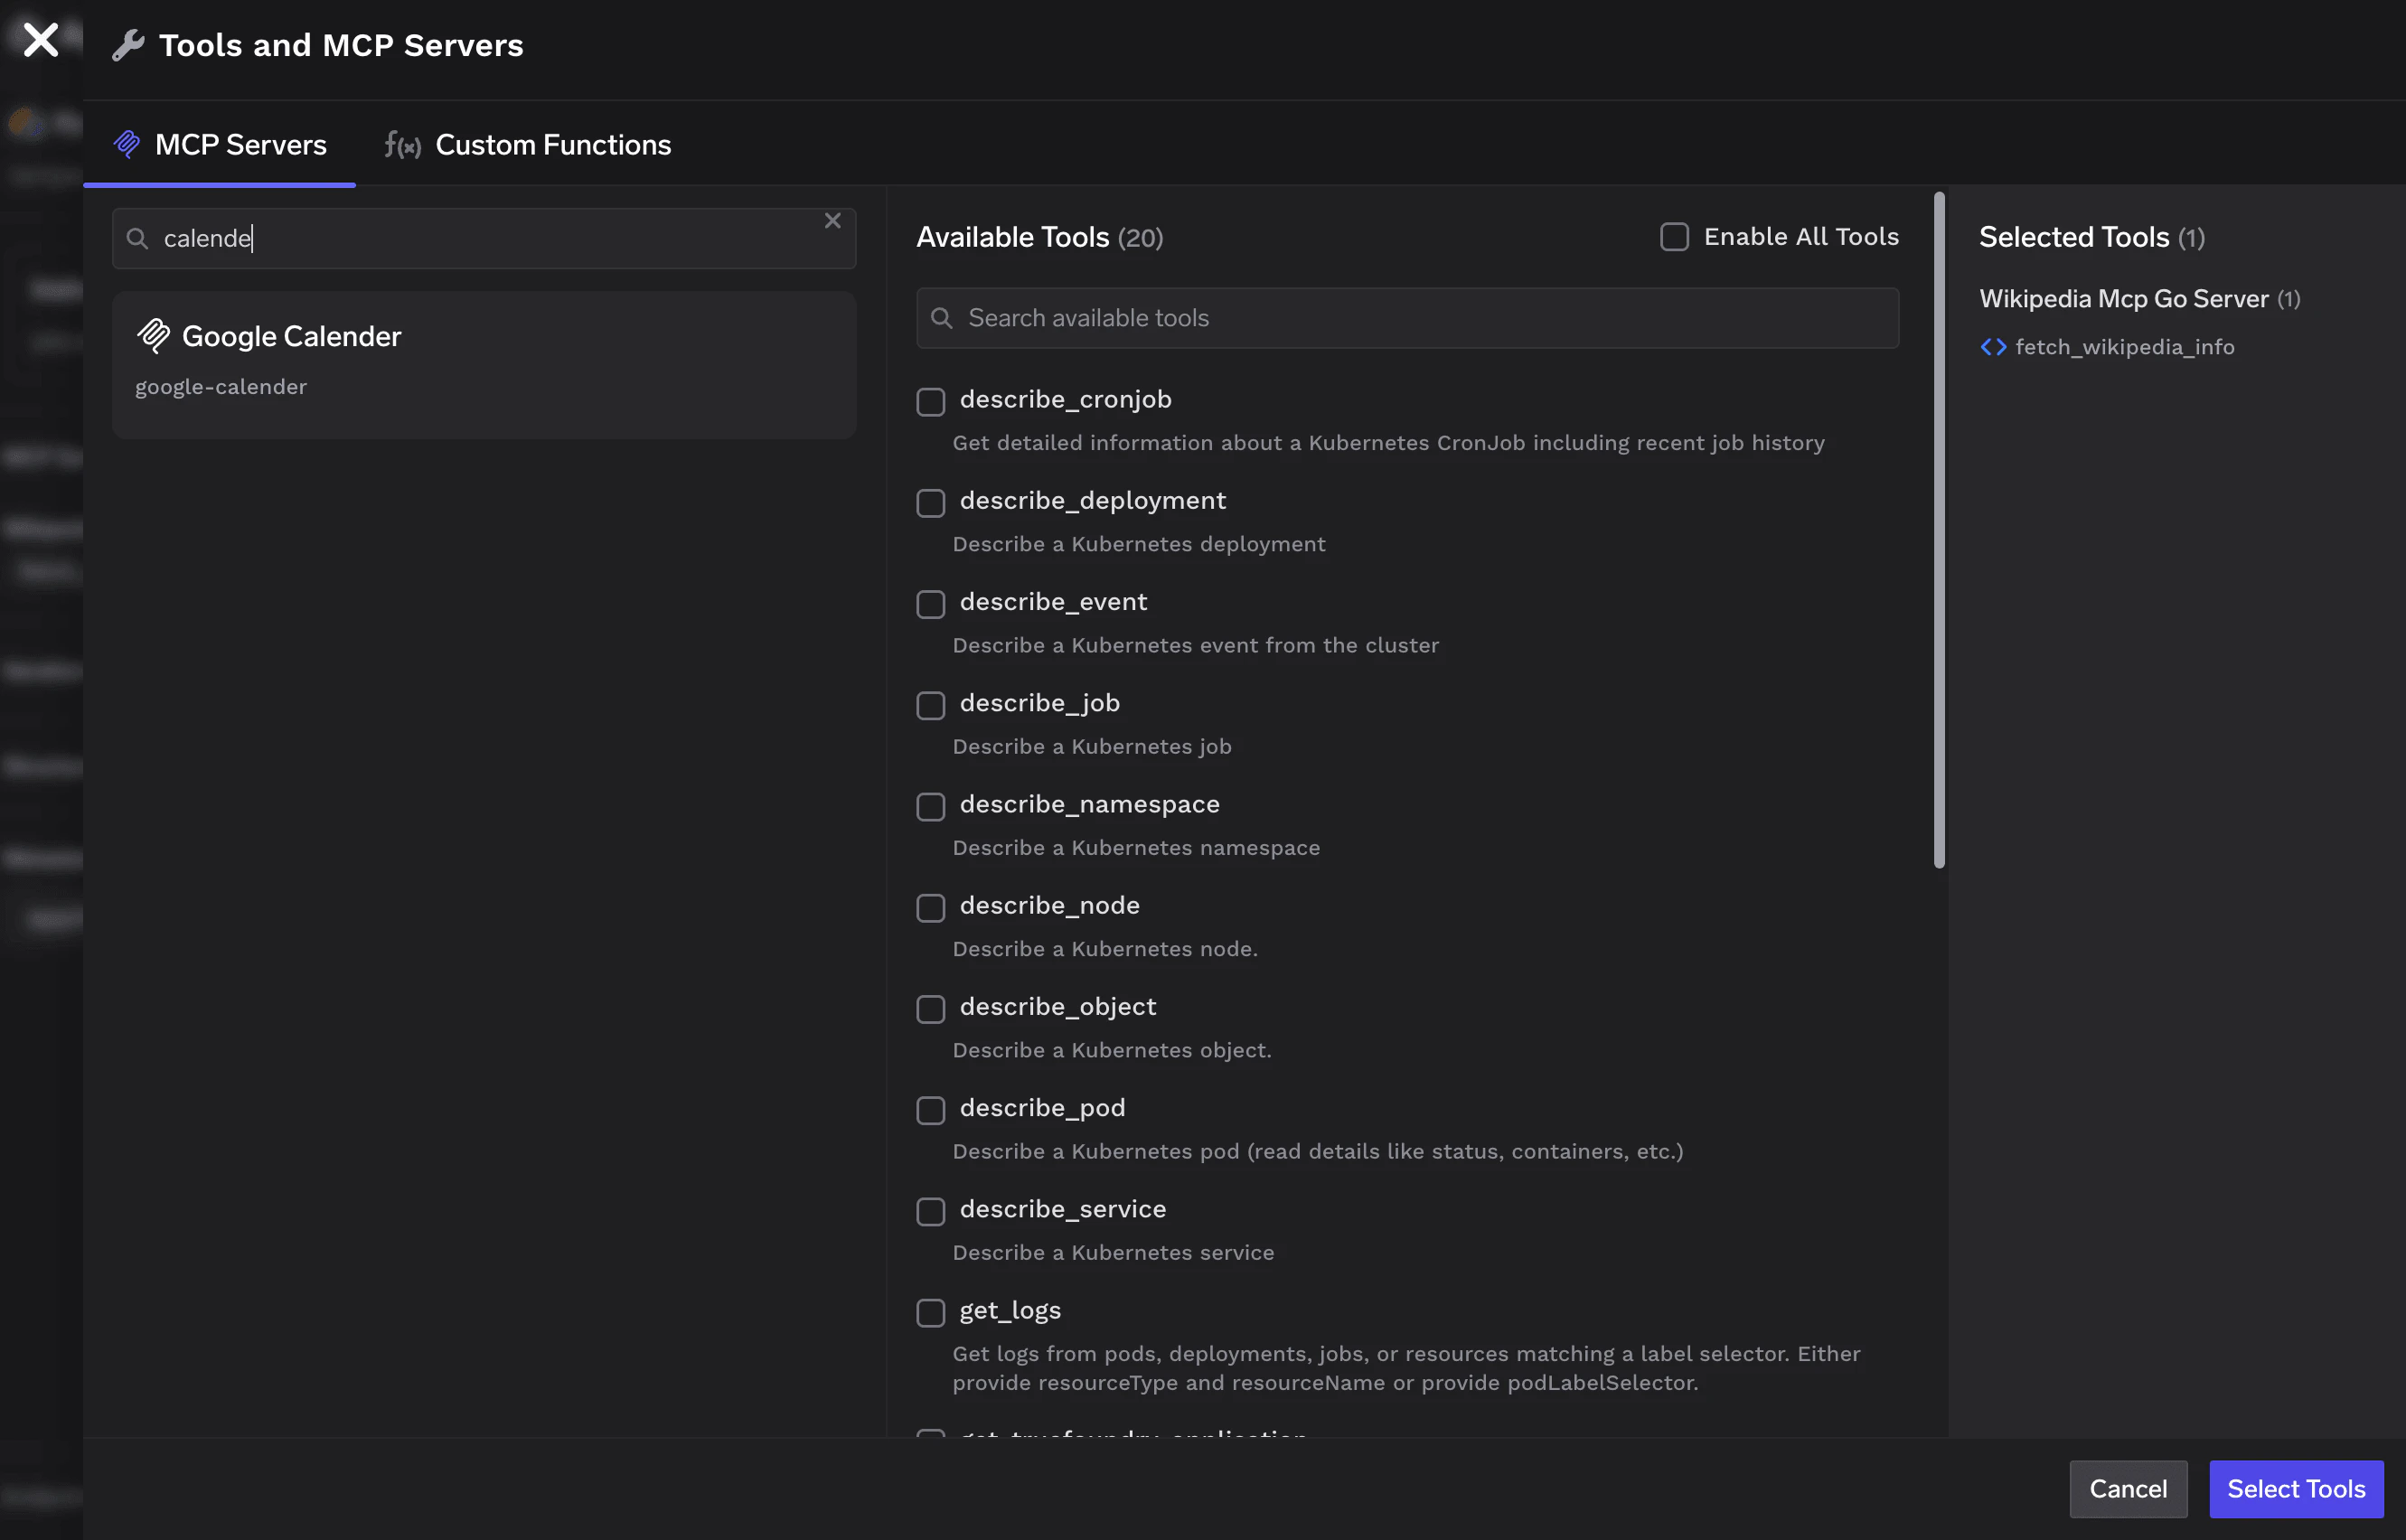Select the Google Calender server card

pyautogui.click(x=484, y=364)
